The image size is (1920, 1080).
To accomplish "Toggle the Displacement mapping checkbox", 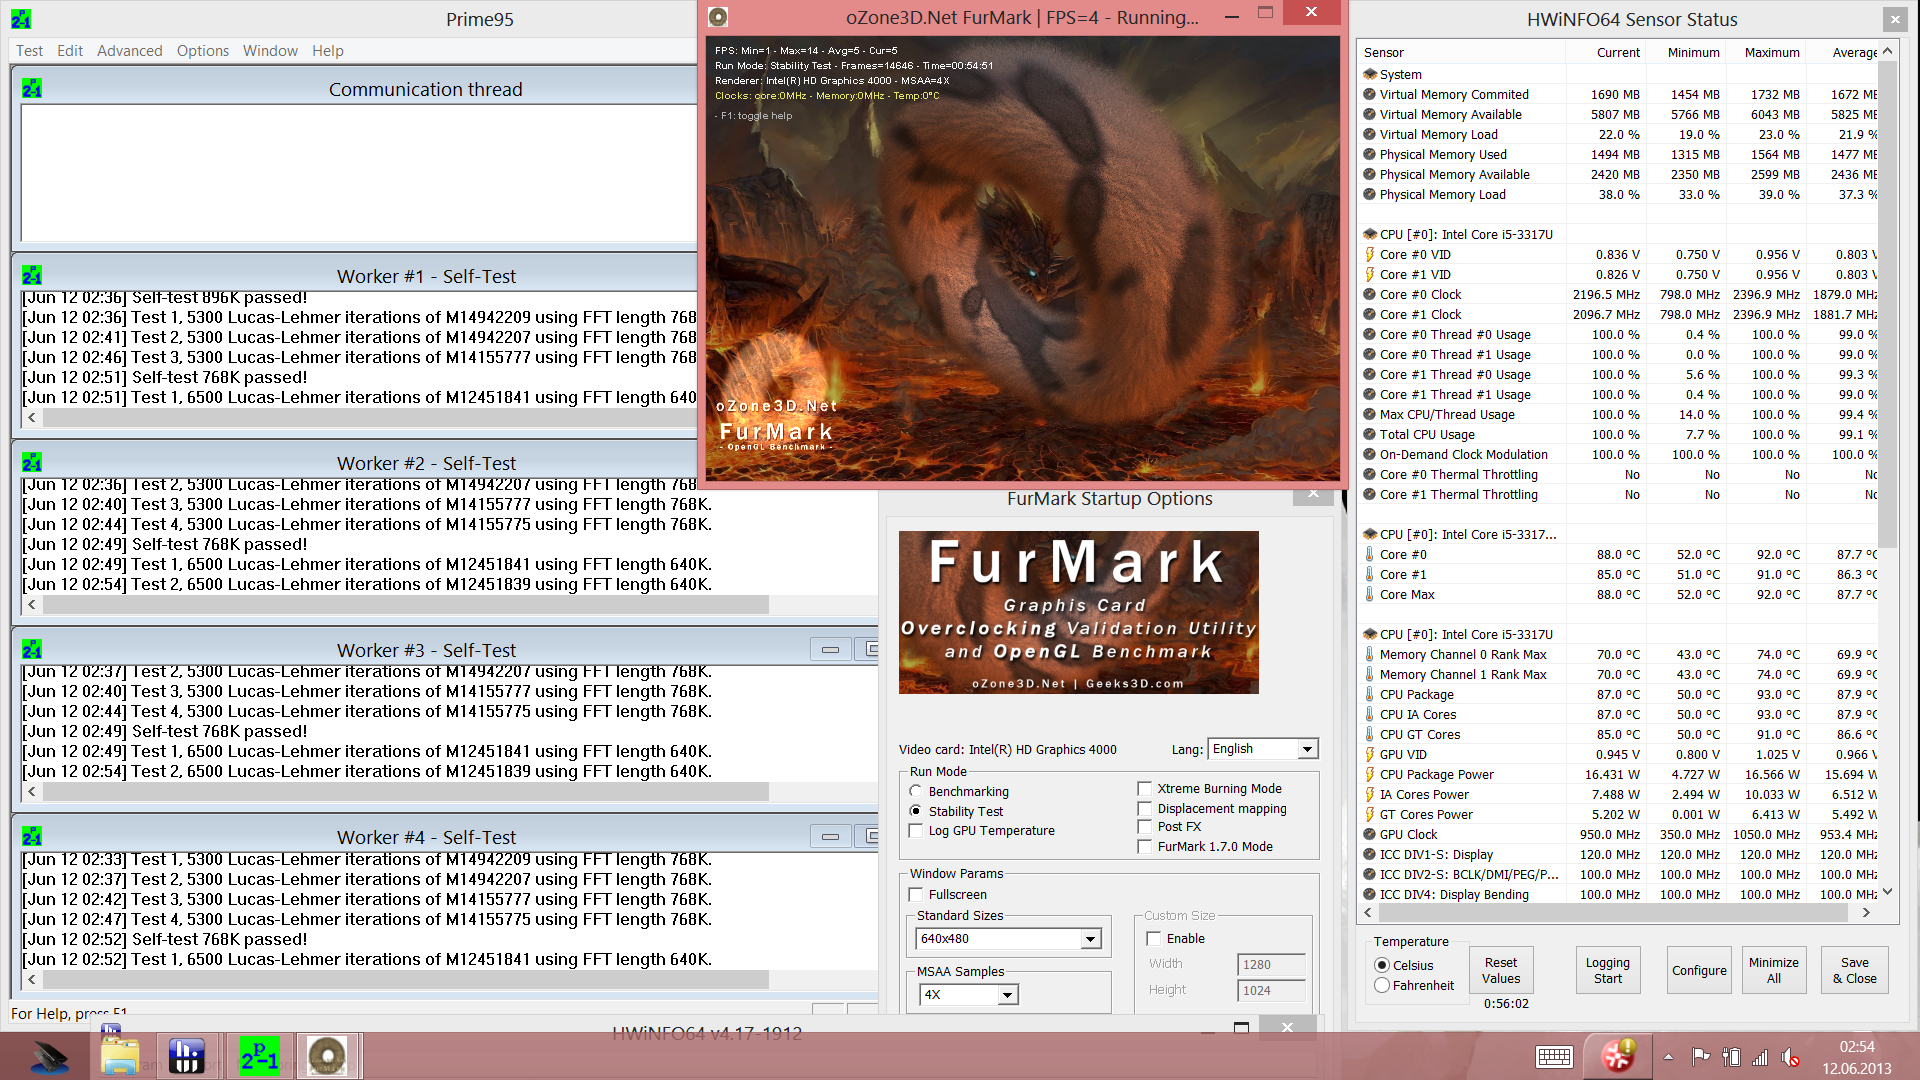I will (1144, 808).
